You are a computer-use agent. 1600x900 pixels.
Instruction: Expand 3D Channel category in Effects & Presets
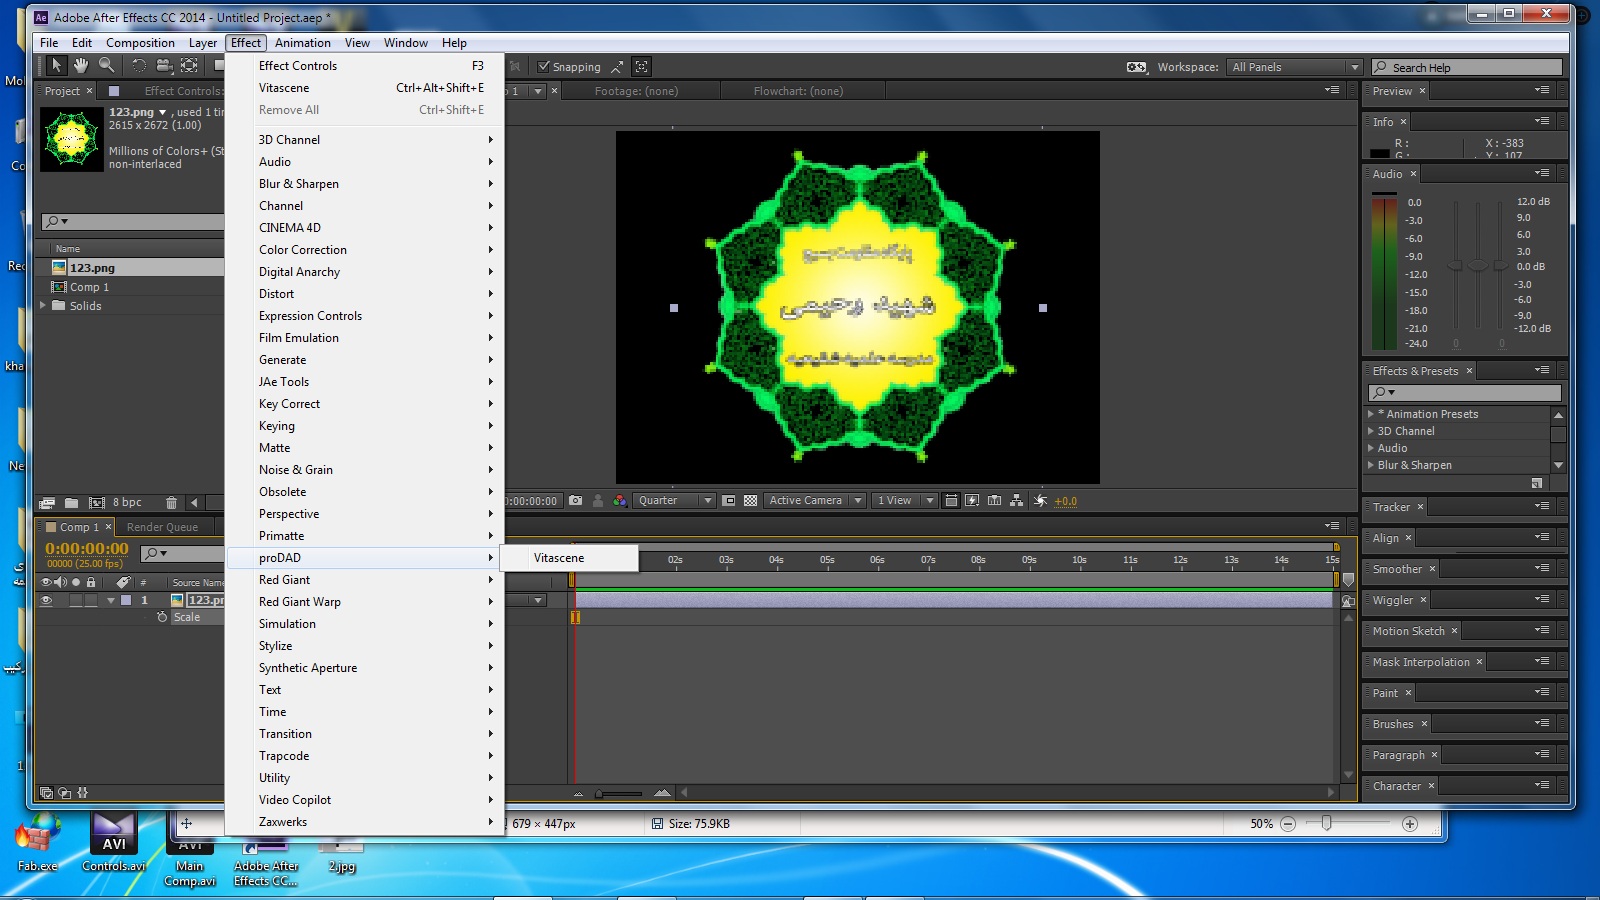pyautogui.click(x=1371, y=431)
